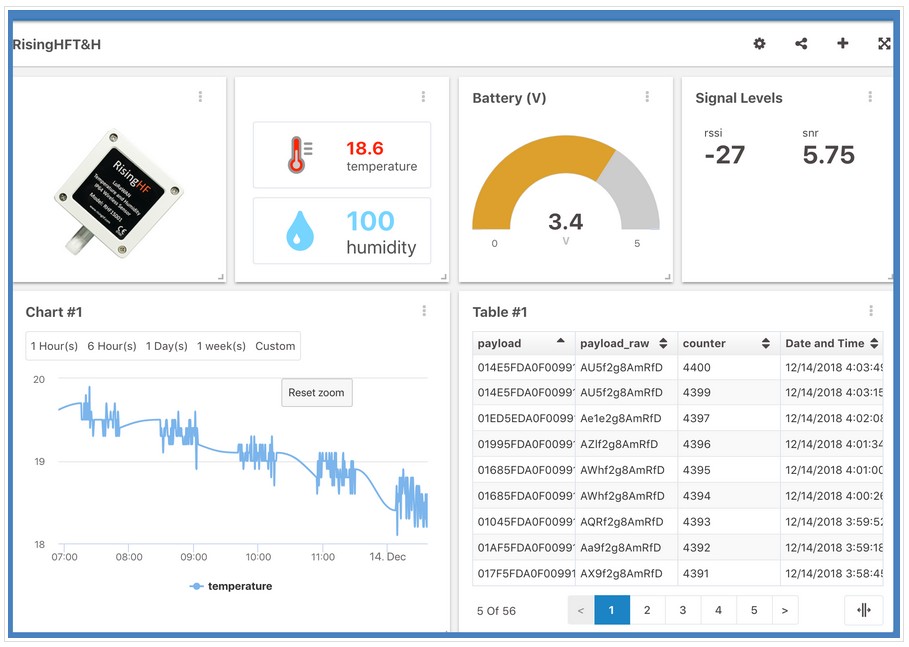The width and height of the screenshot is (909, 647).
Task: Click the Signal Levels widget title
Action: tap(739, 98)
